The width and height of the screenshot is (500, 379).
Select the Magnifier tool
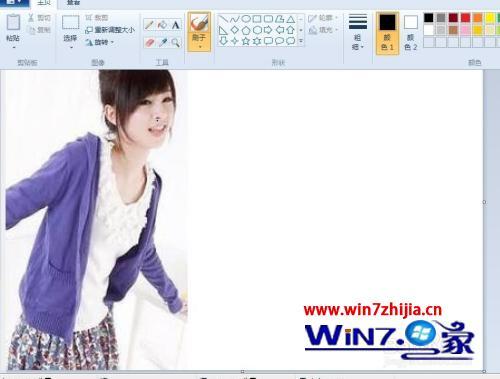[x=176, y=43]
